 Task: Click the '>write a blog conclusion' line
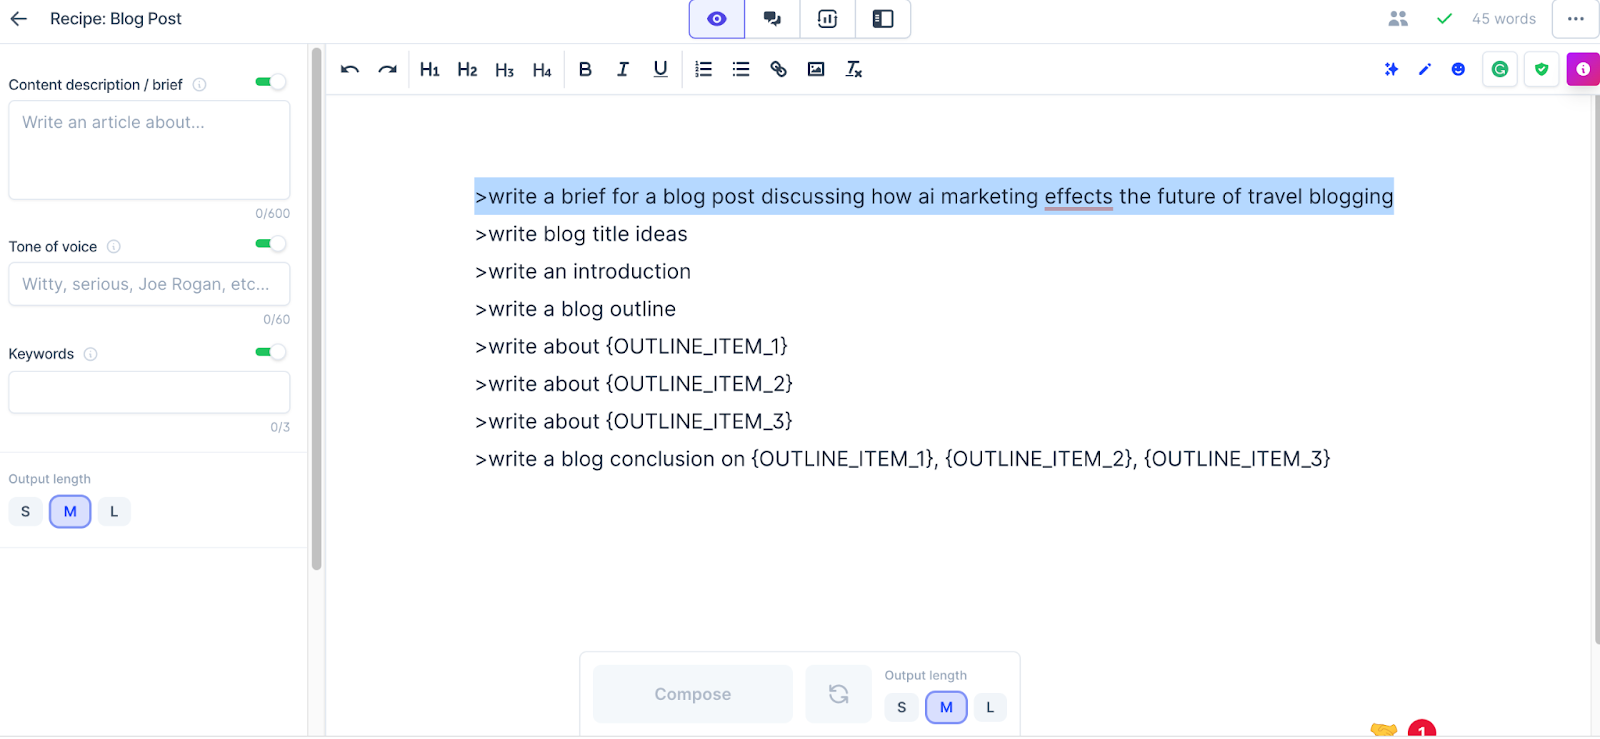click(903, 459)
